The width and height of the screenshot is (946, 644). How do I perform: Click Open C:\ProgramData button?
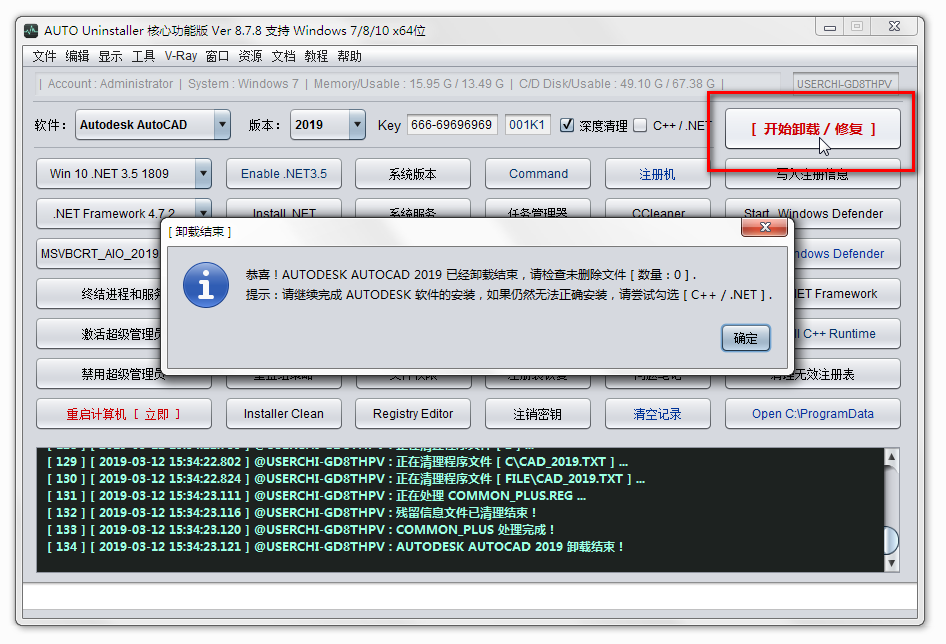(813, 414)
